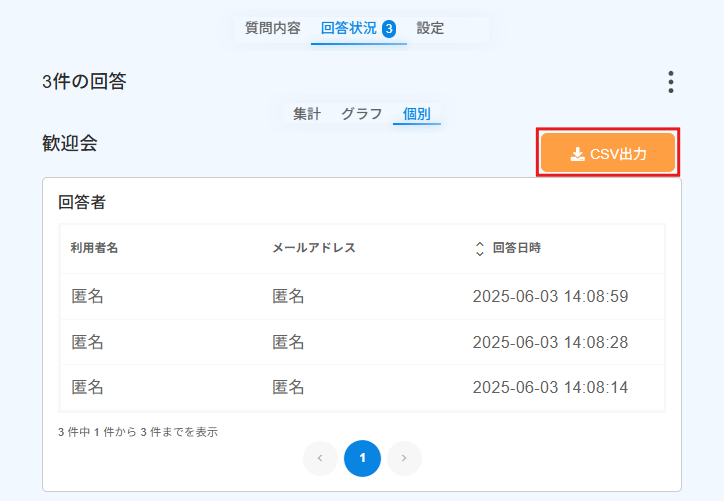724x501 pixels.
Task: Go to the previous page arrow
Action: 320,458
